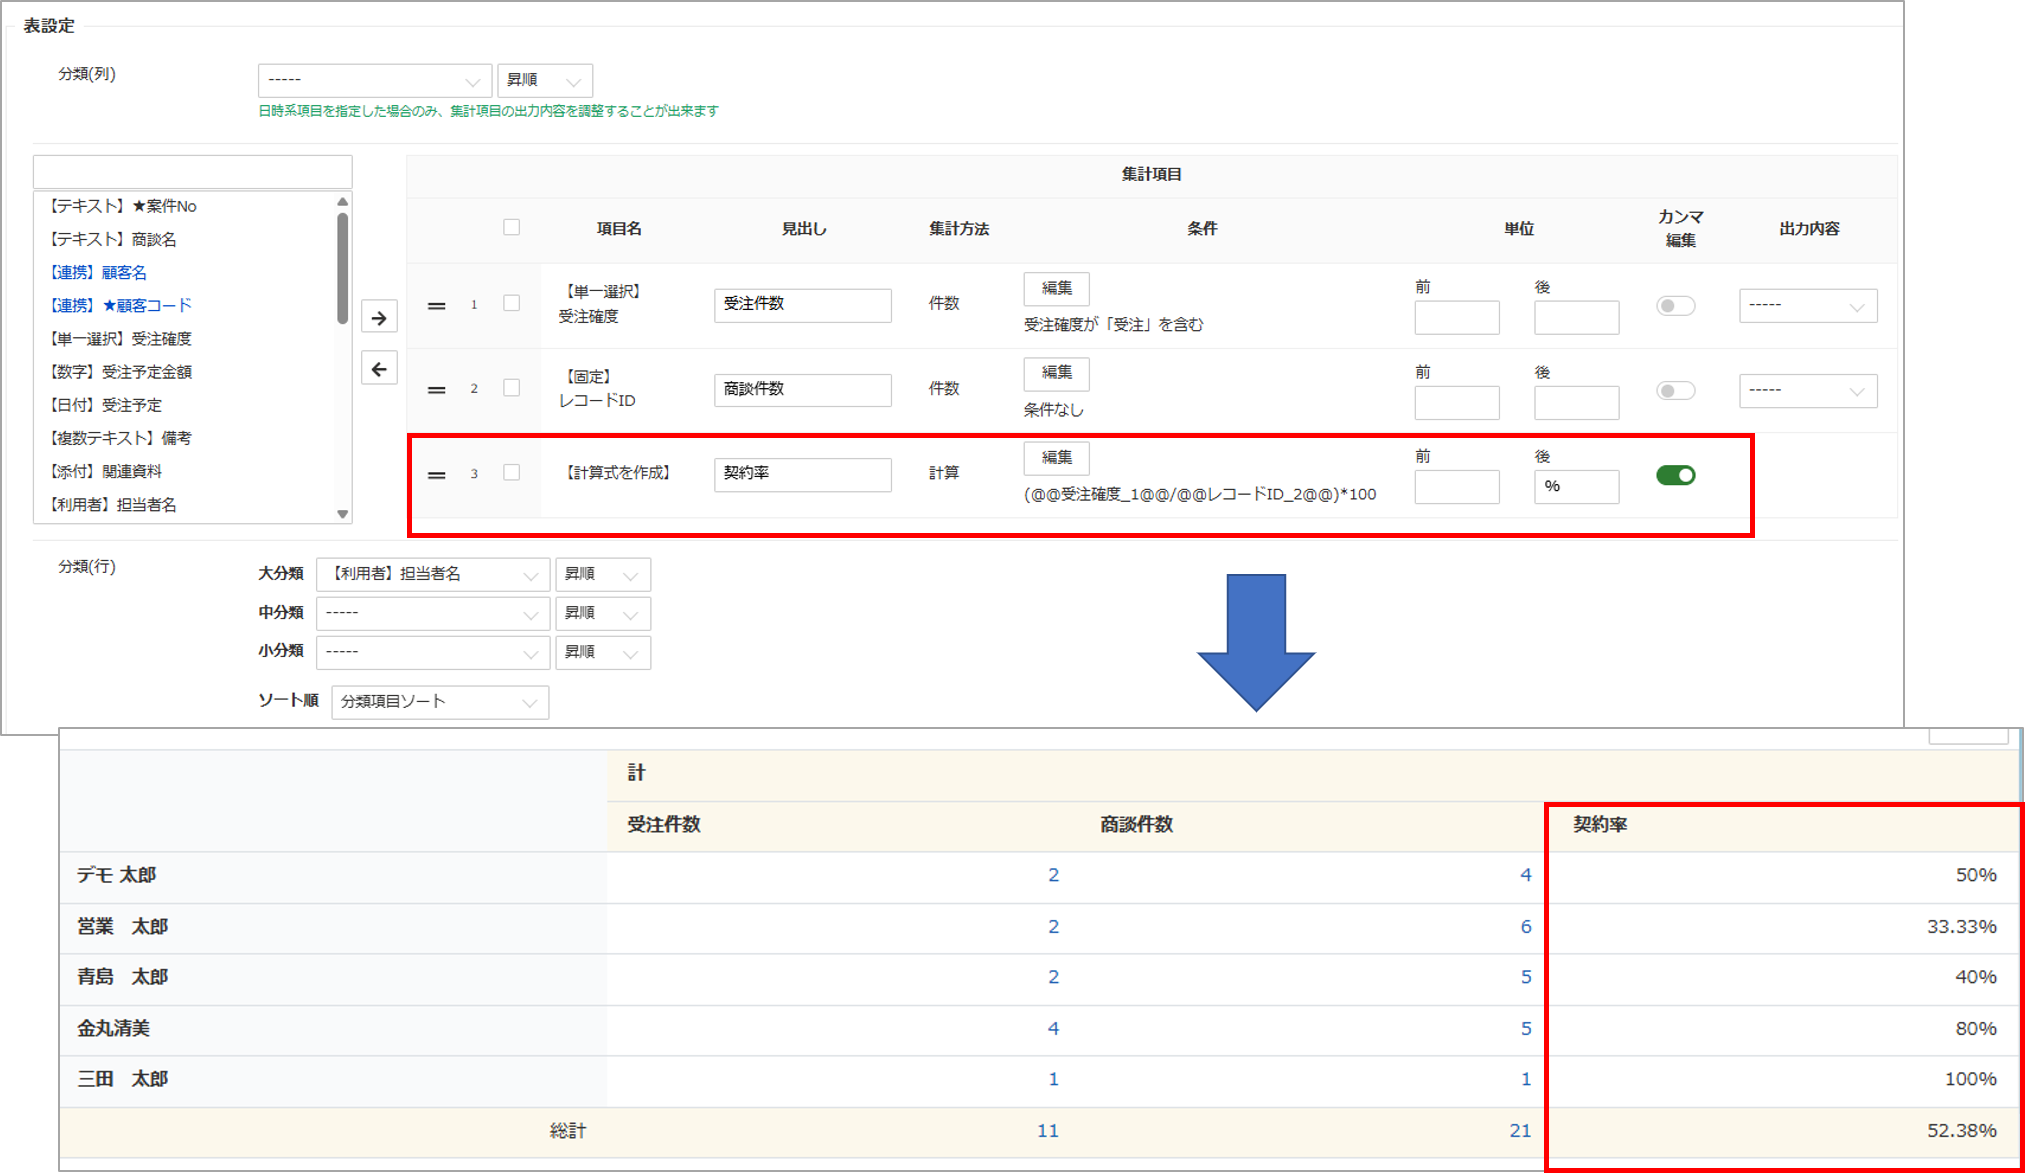The image size is (2025, 1173).
Task: Click 編集 button for 受注件数 condition
Action: [x=1056, y=289]
